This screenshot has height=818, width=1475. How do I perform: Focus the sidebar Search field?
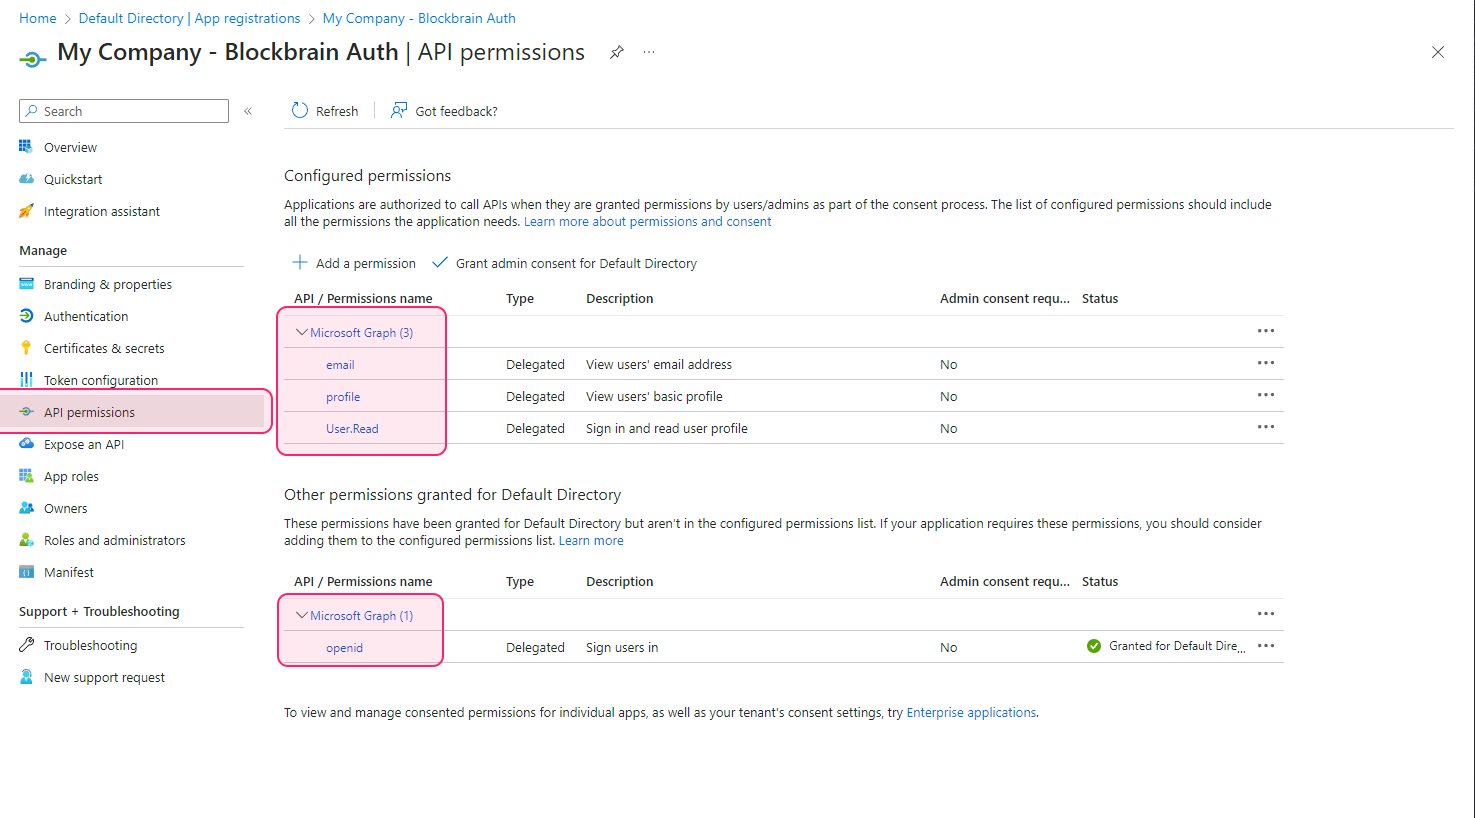[x=124, y=111]
